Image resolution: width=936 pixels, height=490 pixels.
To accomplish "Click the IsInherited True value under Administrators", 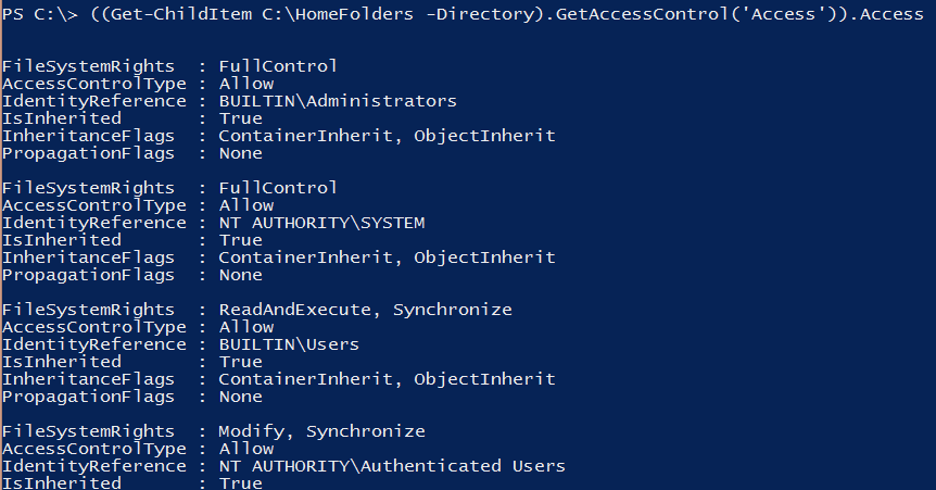I will 240,119.
